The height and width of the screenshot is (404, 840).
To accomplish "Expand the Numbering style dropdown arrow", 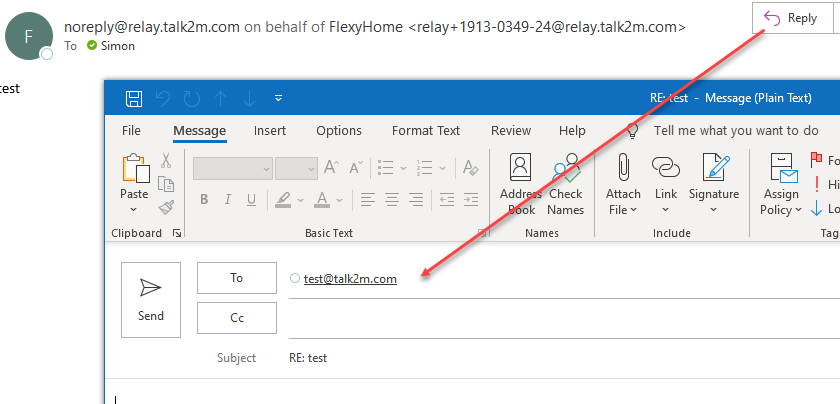I will pyautogui.click(x=442, y=168).
